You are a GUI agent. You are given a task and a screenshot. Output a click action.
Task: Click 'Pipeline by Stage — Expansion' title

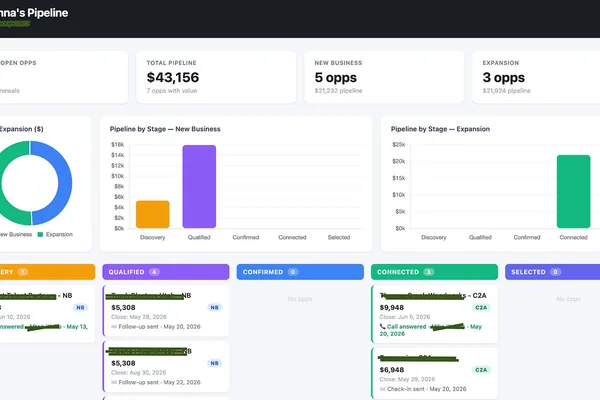pos(440,129)
